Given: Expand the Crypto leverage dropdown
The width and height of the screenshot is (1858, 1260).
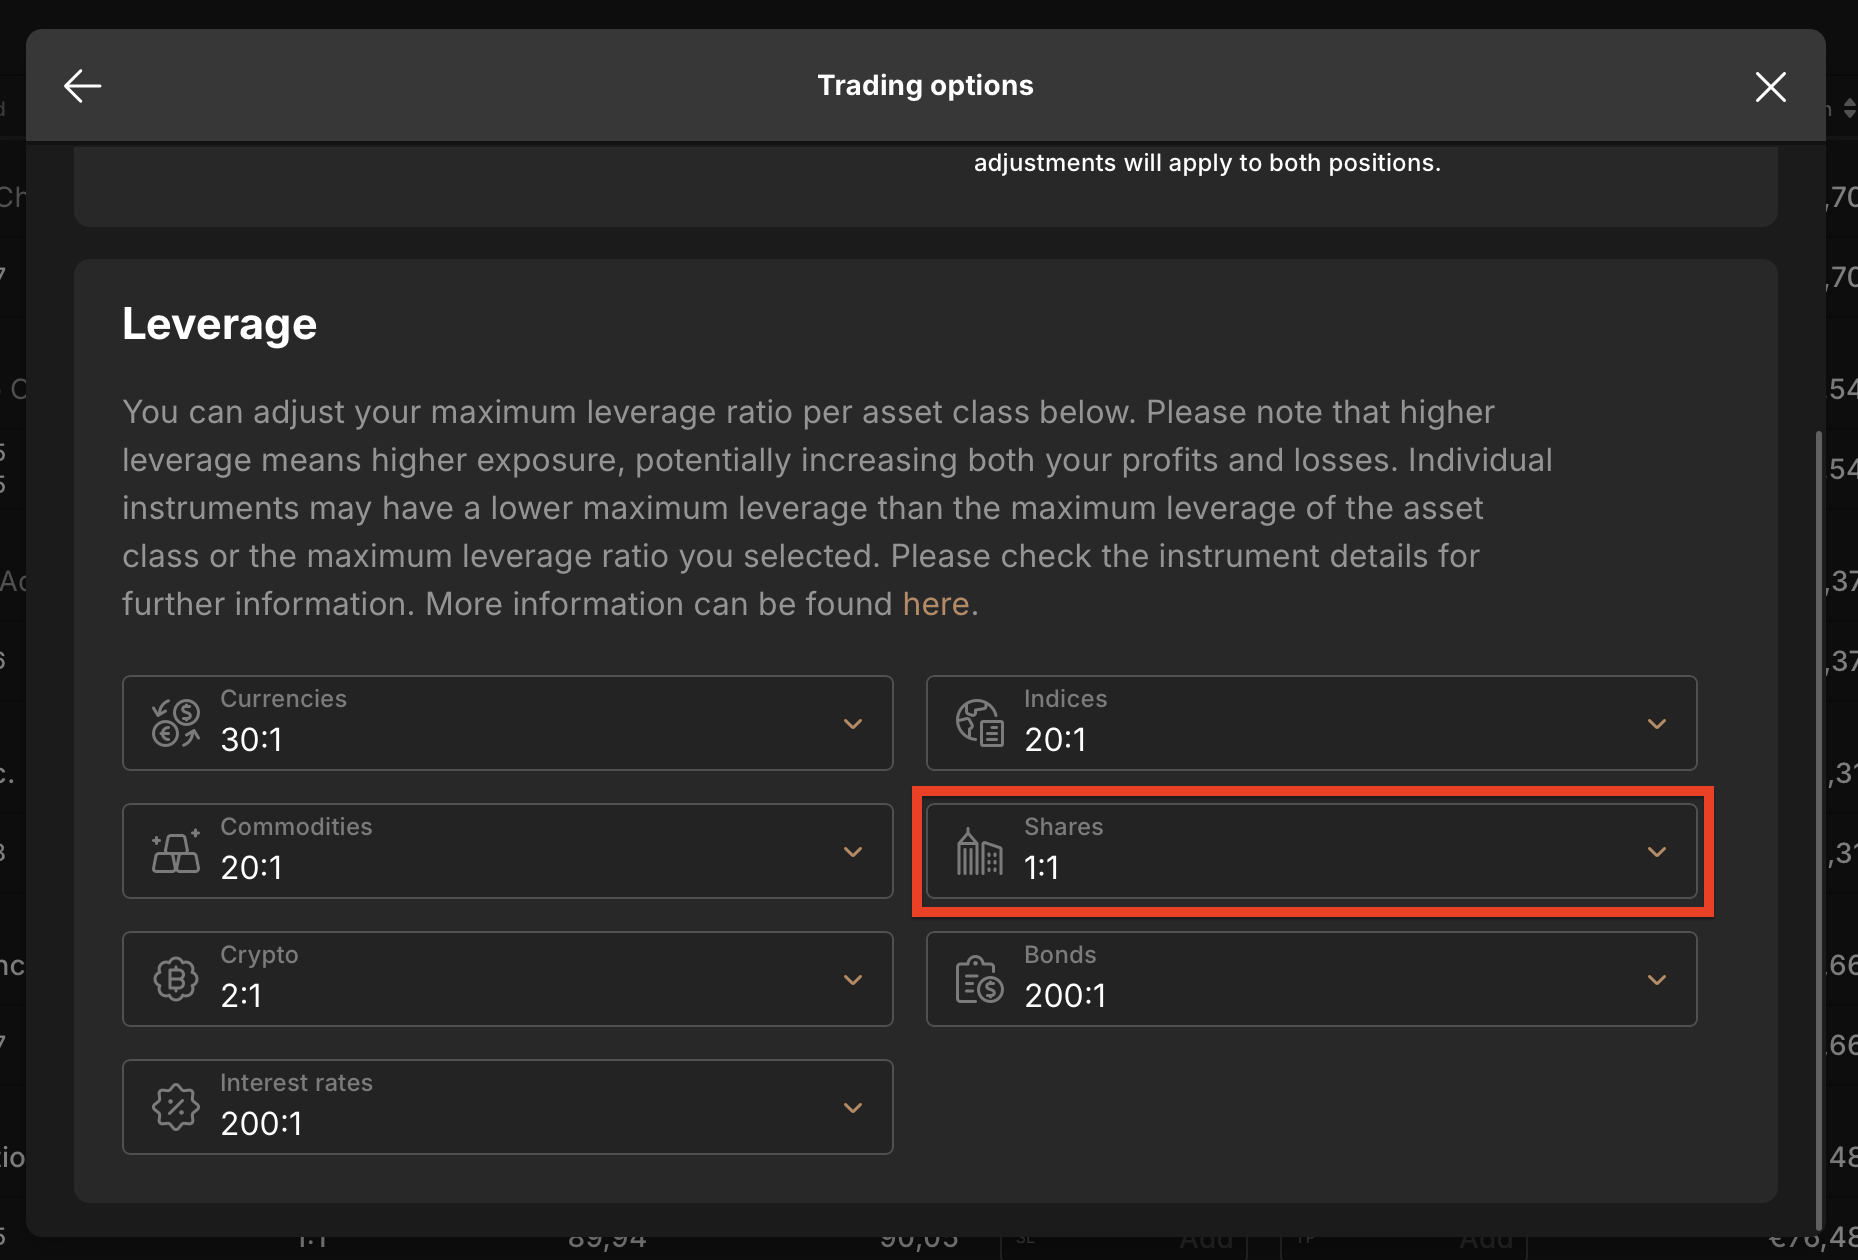Looking at the screenshot, I should pos(853,979).
